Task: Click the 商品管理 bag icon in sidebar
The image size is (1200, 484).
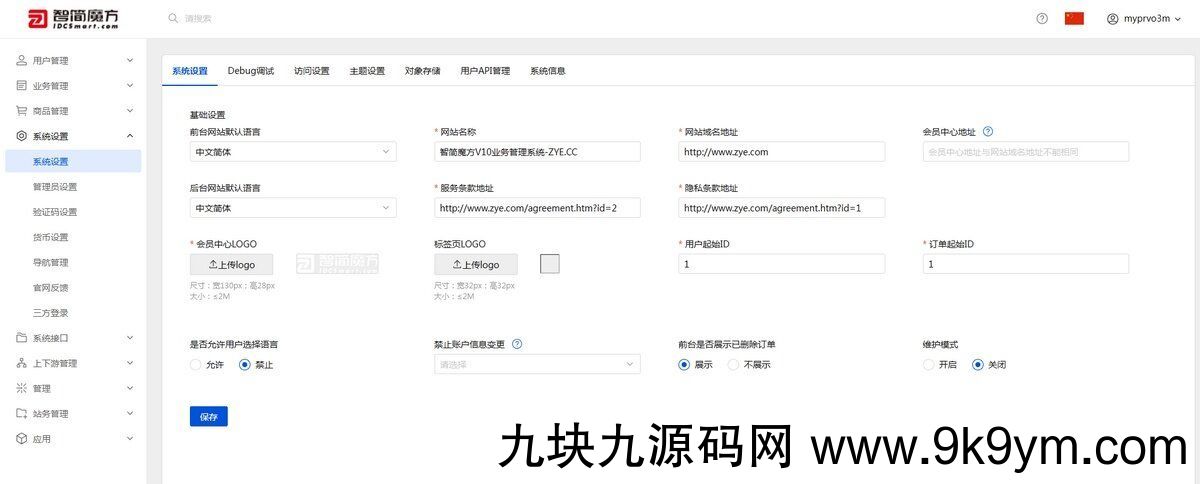Action: 22,111
